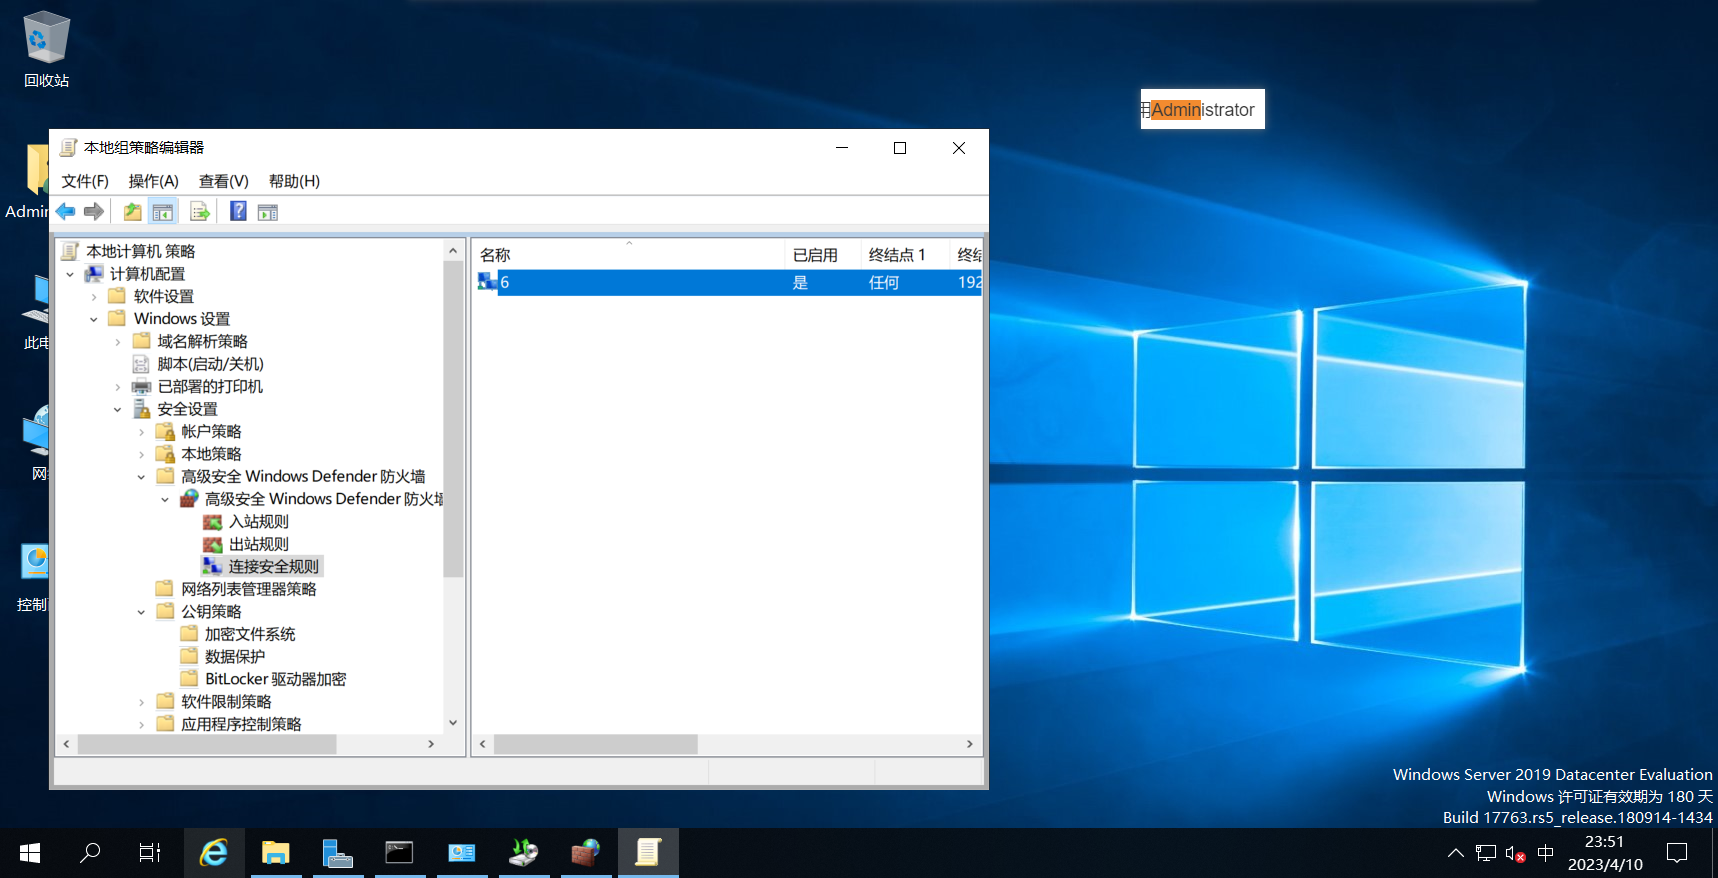Screen dimensions: 1718x878
Task: Open Internet Explorer in the taskbar
Action: [x=213, y=853]
